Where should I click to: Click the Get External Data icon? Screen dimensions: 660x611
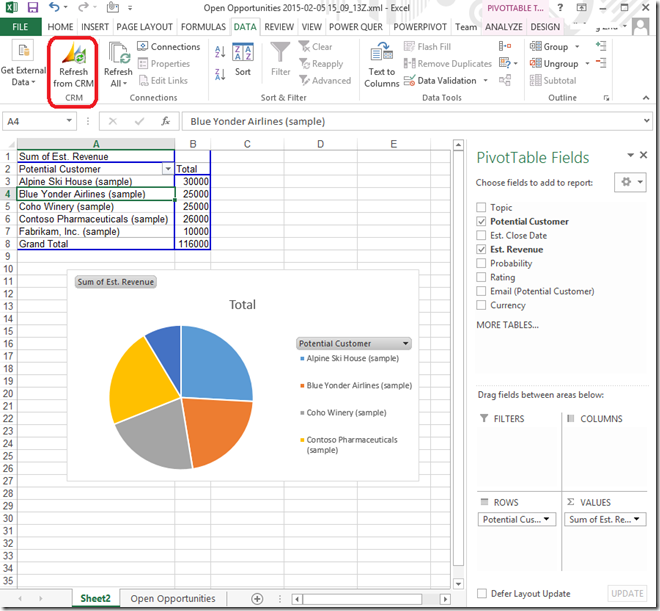pyautogui.click(x=24, y=52)
